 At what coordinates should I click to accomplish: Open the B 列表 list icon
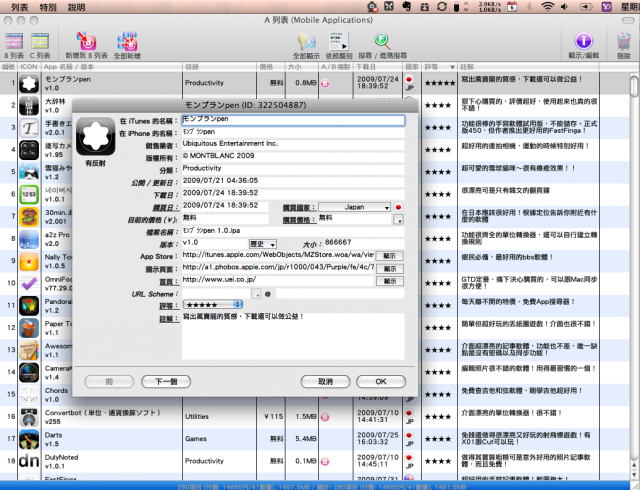pyautogui.click(x=14, y=41)
